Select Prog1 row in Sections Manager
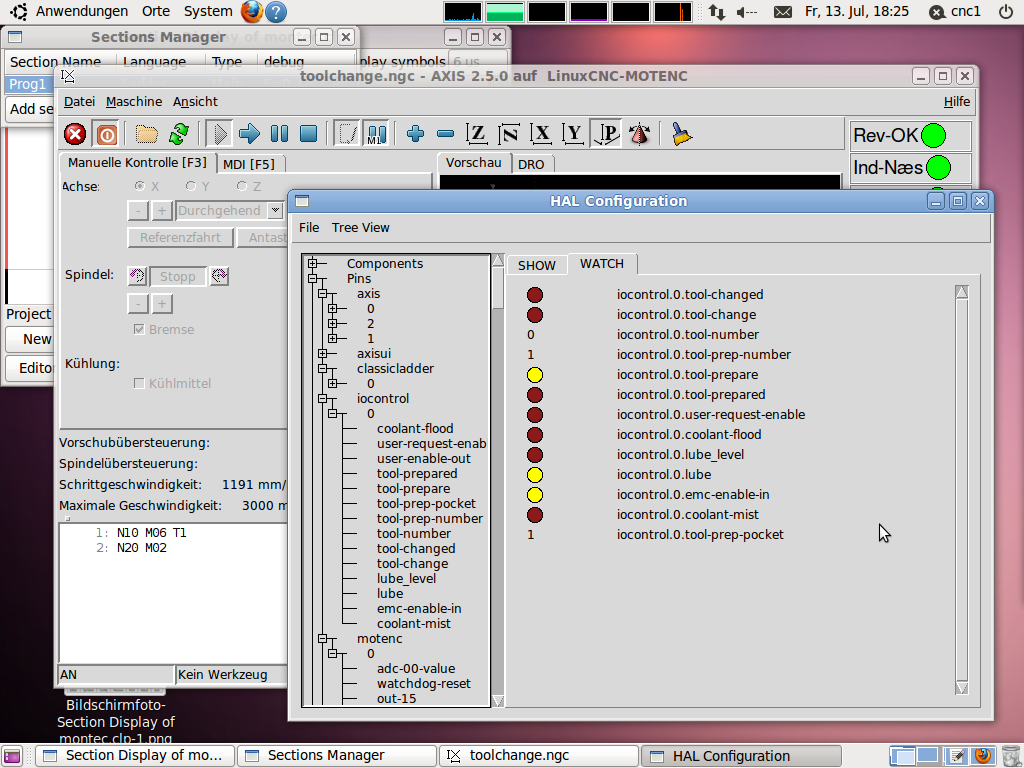 pos(28,84)
